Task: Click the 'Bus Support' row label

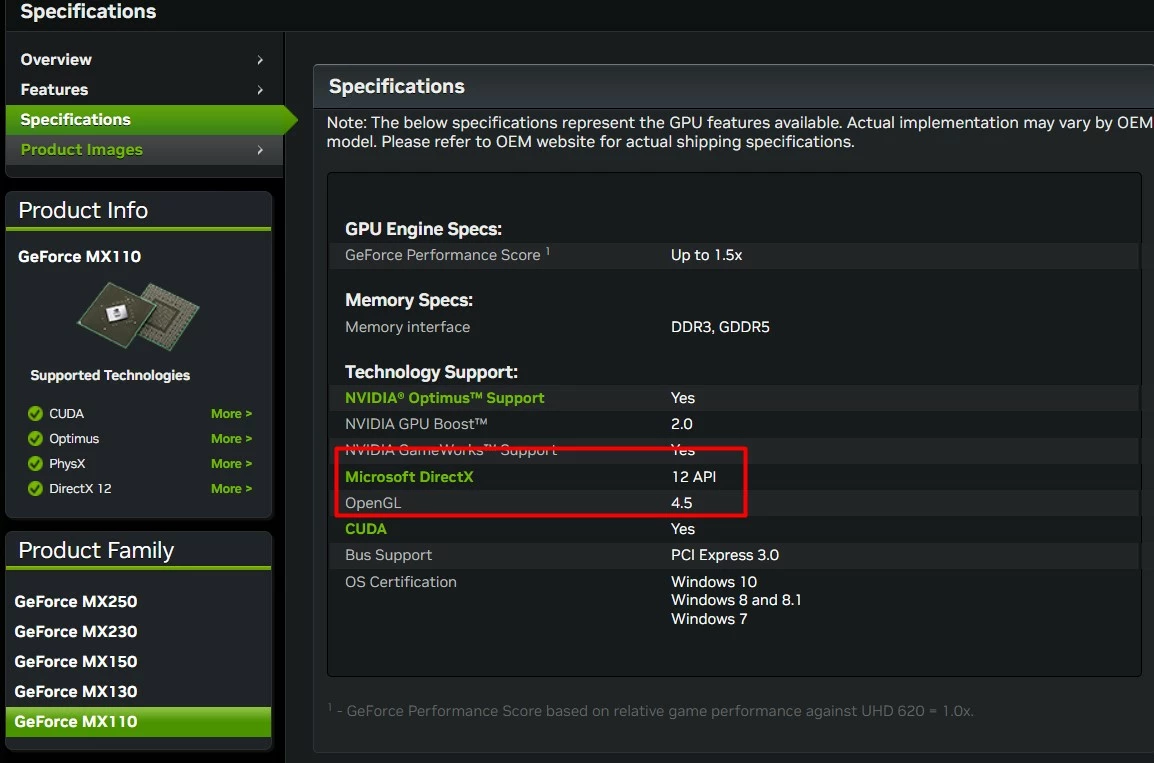Action: [389, 556]
